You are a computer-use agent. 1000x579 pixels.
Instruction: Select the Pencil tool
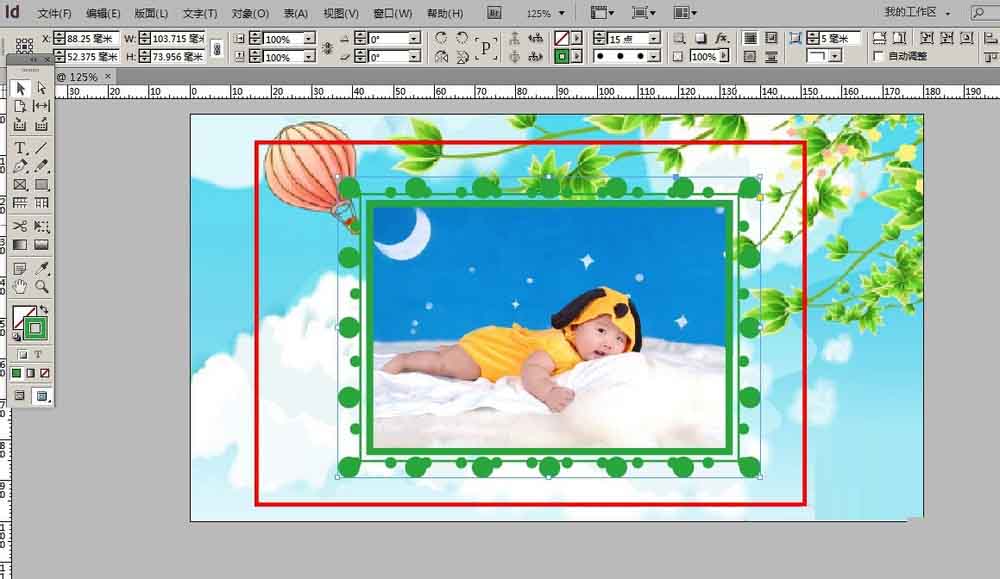pyautogui.click(x=41, y=166)
